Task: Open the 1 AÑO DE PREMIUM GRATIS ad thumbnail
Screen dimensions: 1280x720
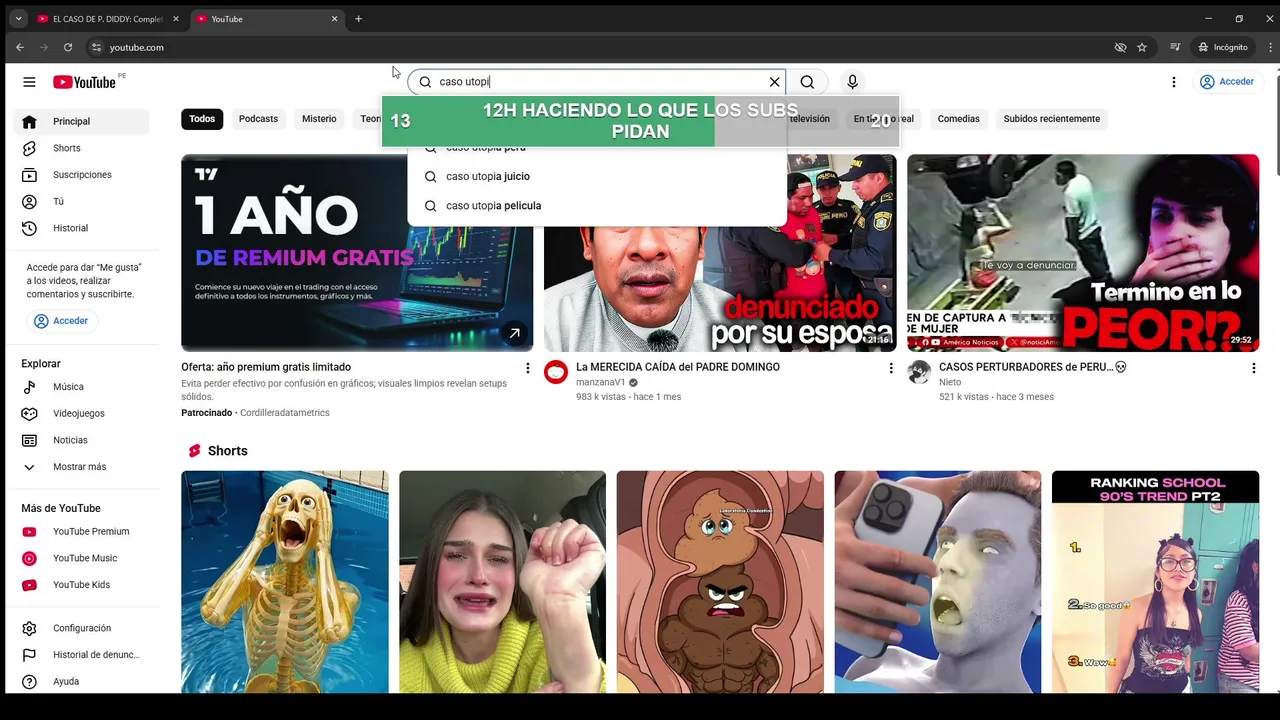Action: pyautogui.click(x=357, y=253)
